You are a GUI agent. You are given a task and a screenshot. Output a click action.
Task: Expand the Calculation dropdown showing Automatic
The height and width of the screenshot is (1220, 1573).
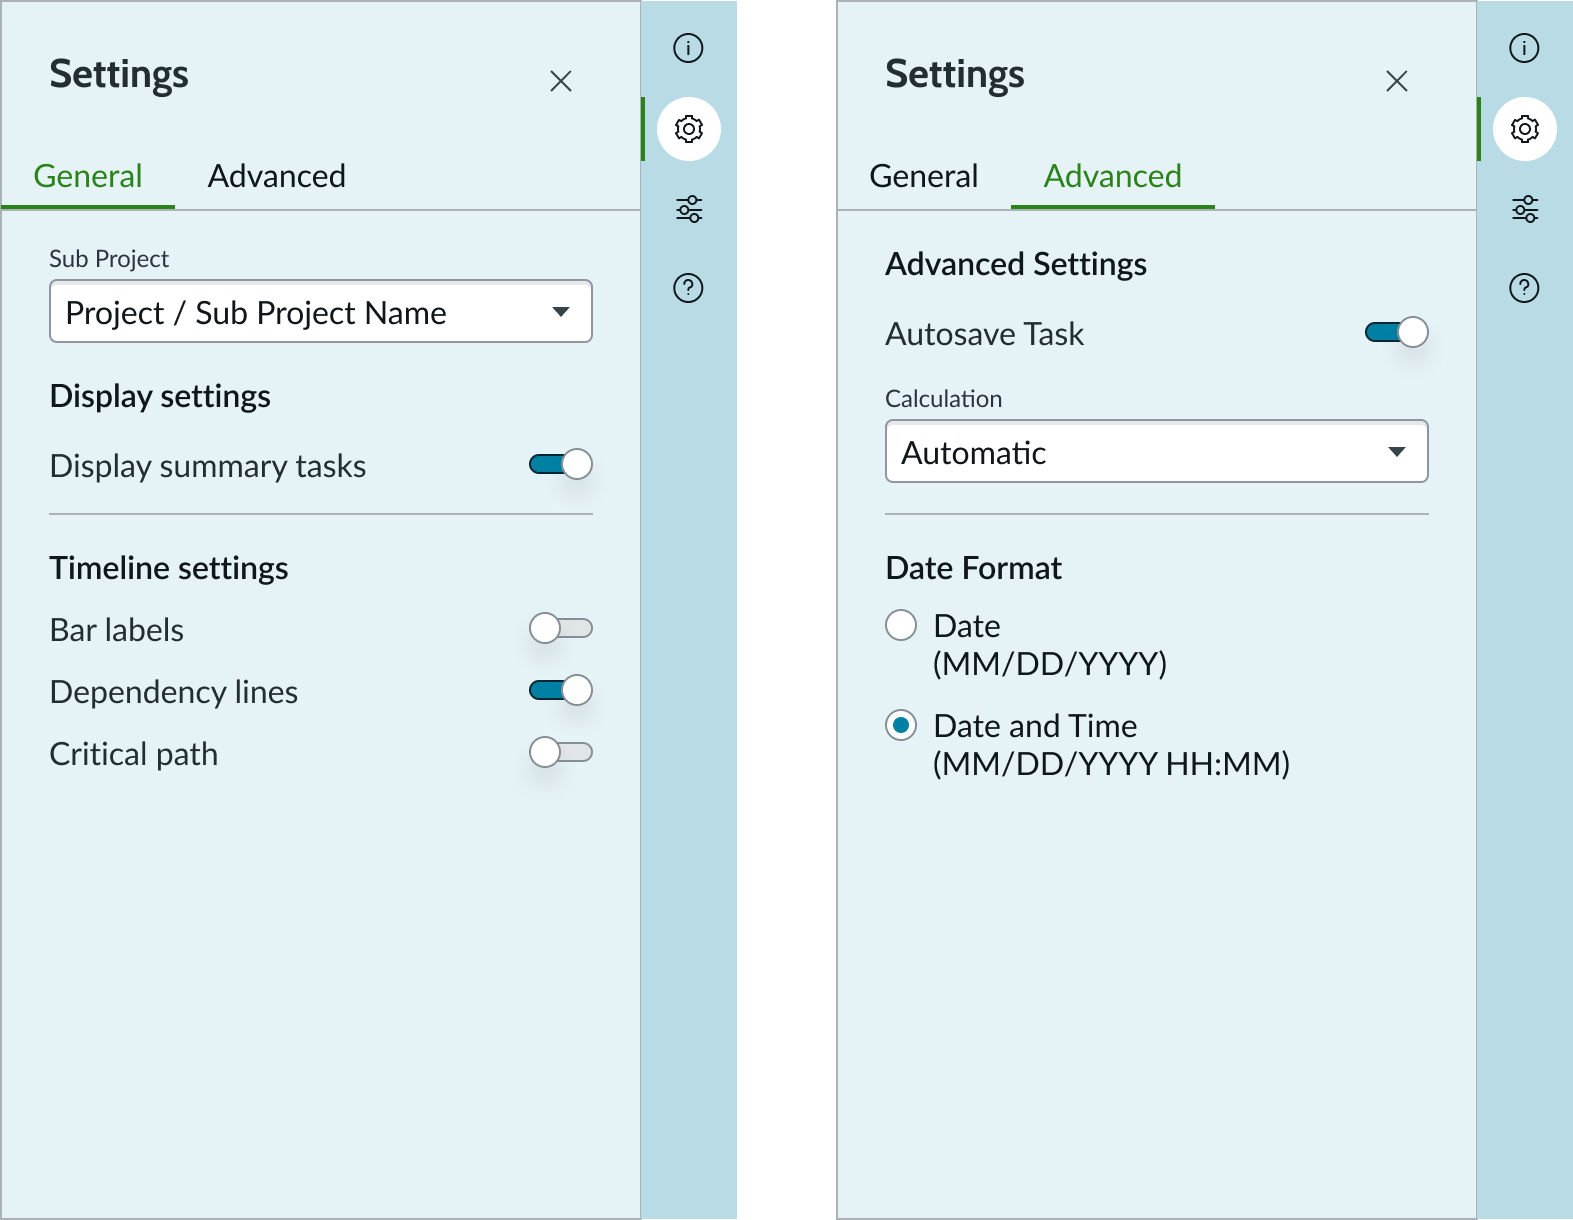(1156, 452)
